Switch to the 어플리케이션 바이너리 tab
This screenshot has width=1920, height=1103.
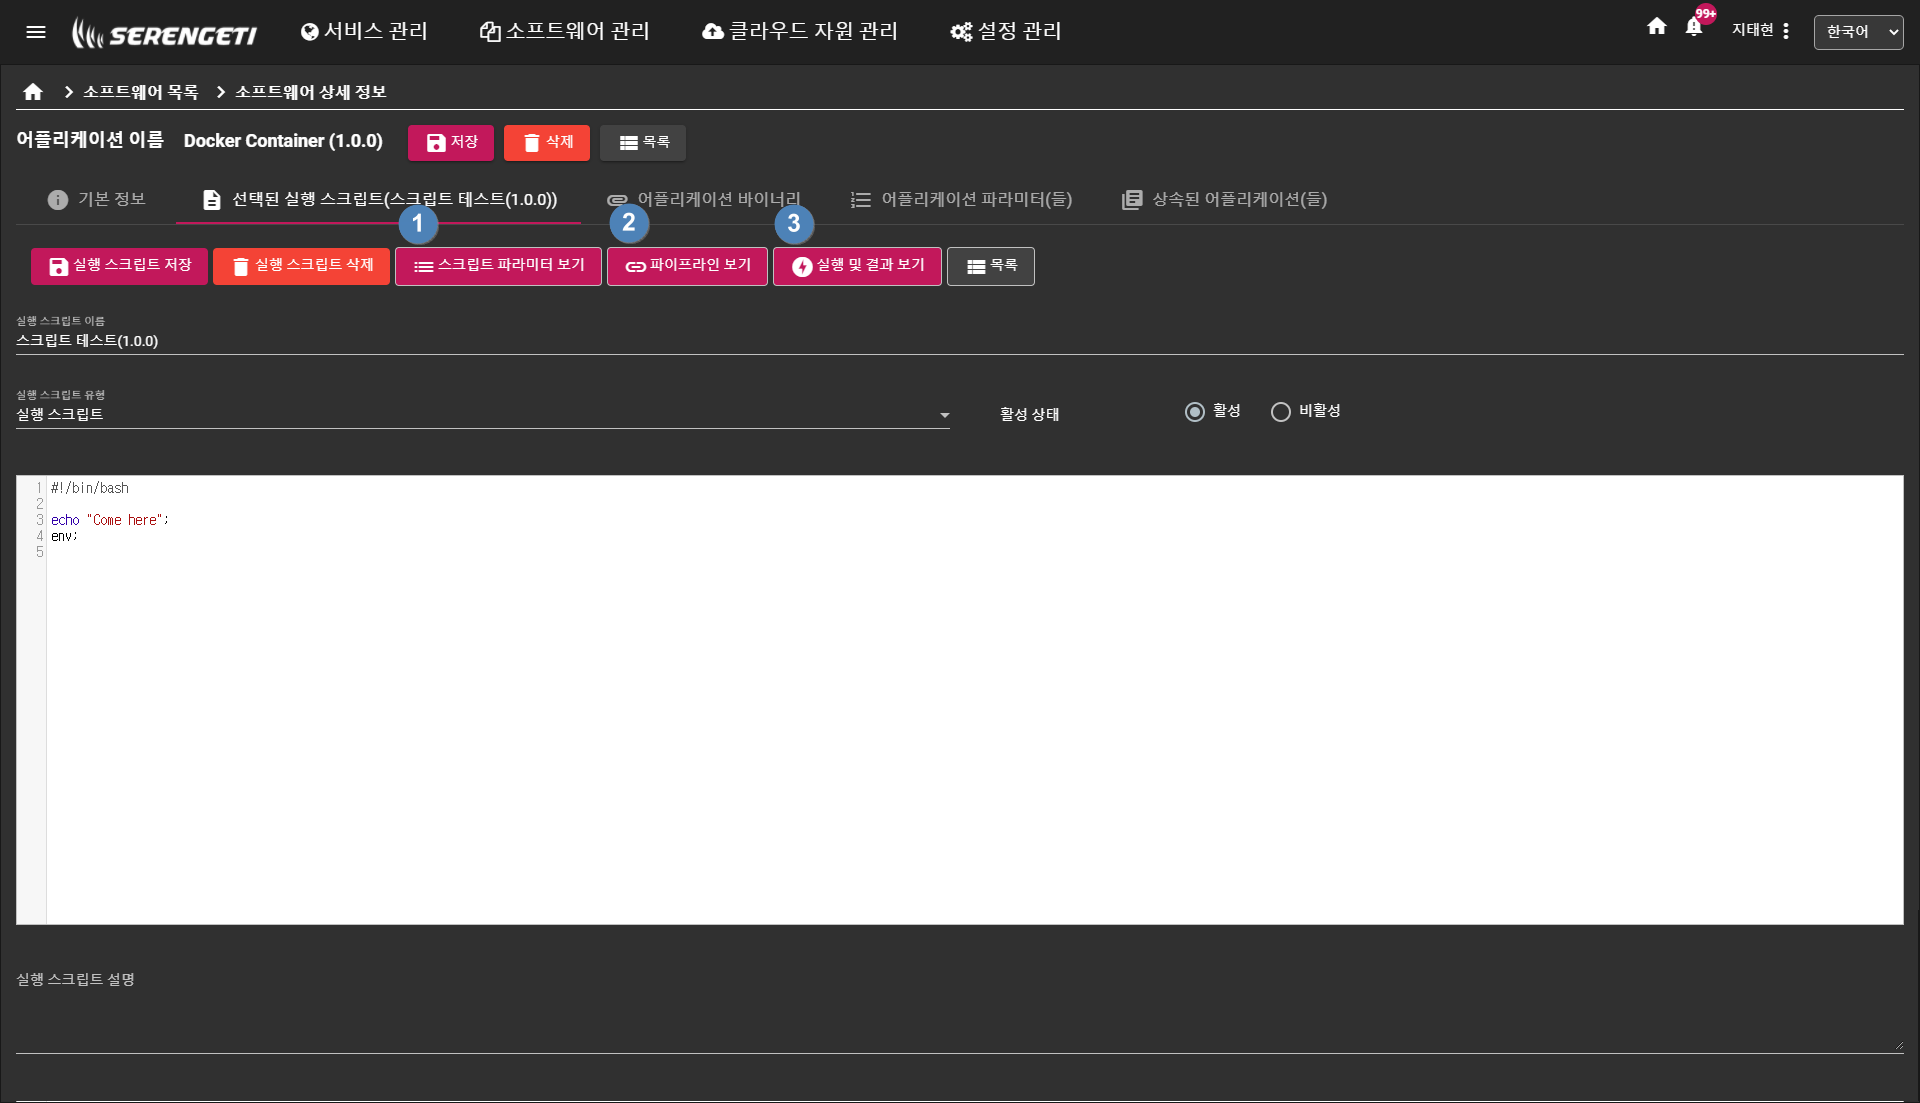pos(704,200)
